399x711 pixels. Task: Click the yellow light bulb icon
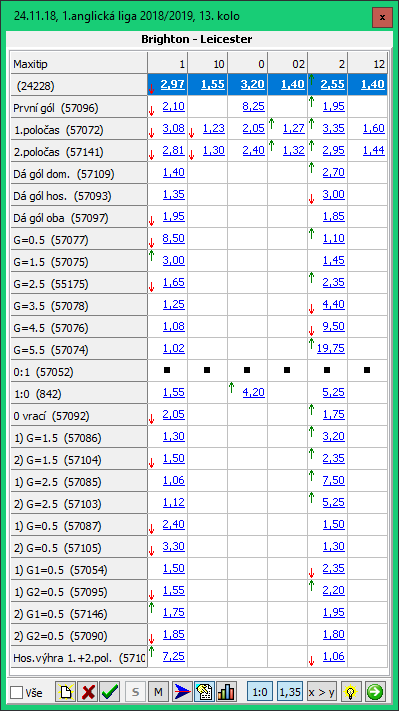tap(350, 692)
